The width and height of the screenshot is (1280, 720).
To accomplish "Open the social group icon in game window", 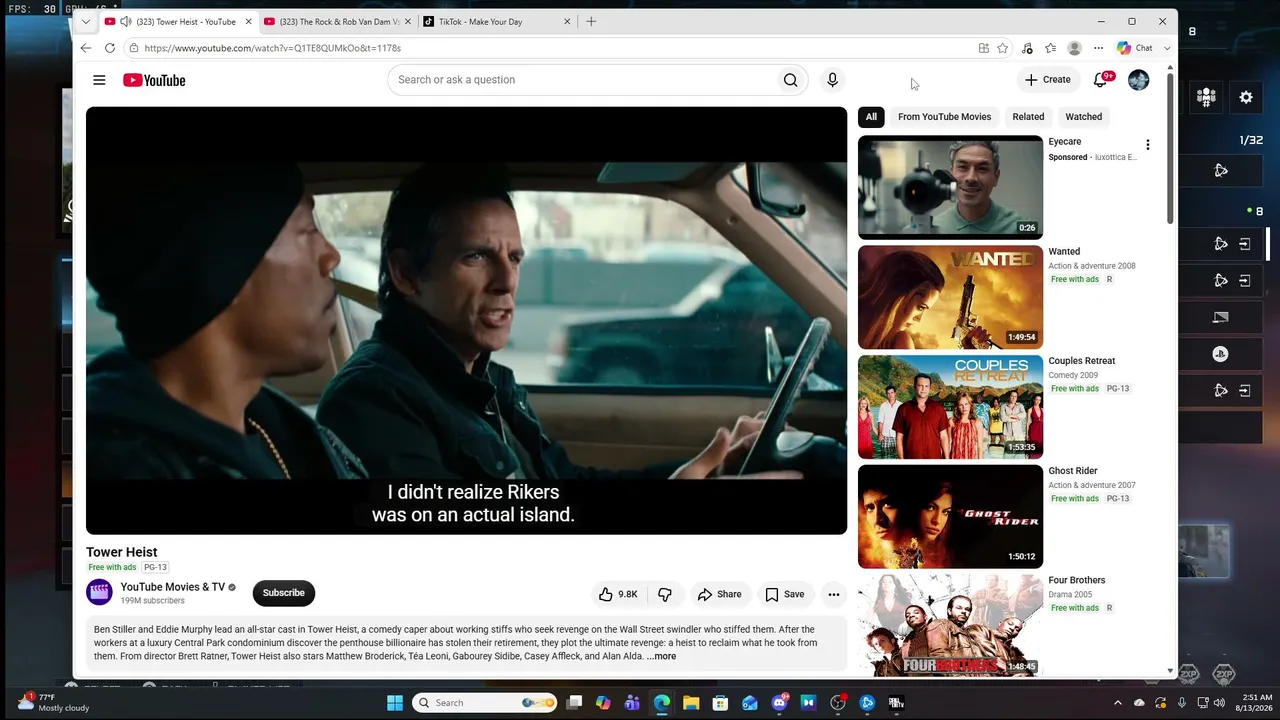I will point(1206,97).
